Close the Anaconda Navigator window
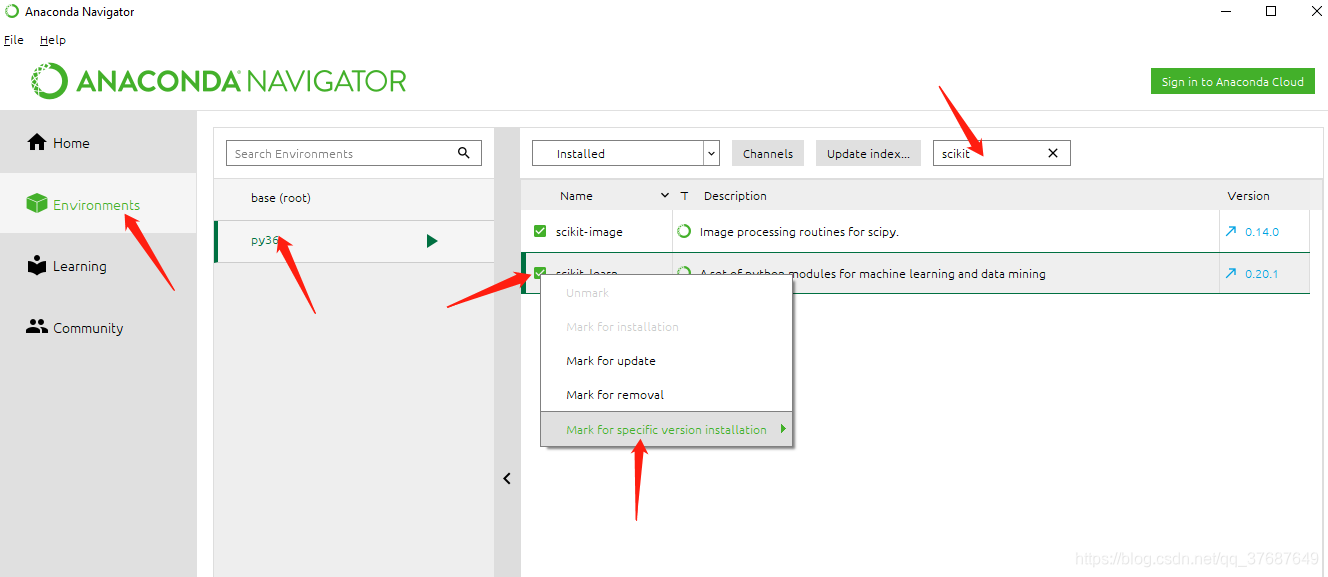The width and height of the screenshot is (1328, 577). coord(1315,12)
